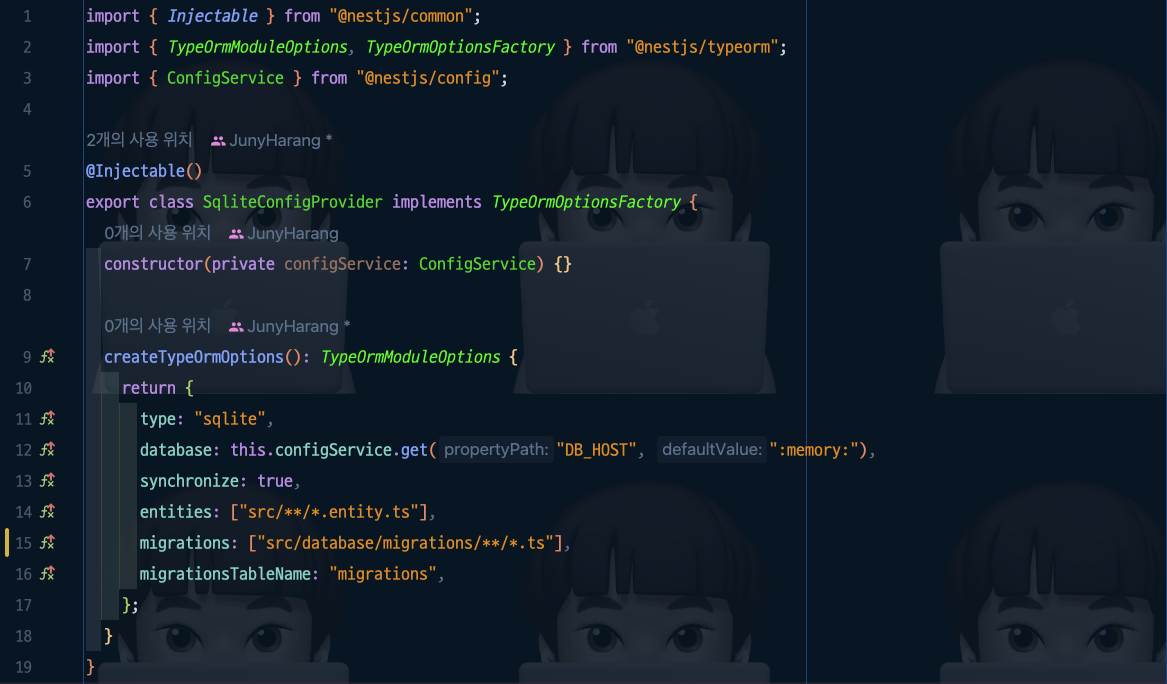The width and height of the screenshot is (1167, 684).
Task: Click TypeOrmModuleOptions in the import line
Action: point(257,47)
